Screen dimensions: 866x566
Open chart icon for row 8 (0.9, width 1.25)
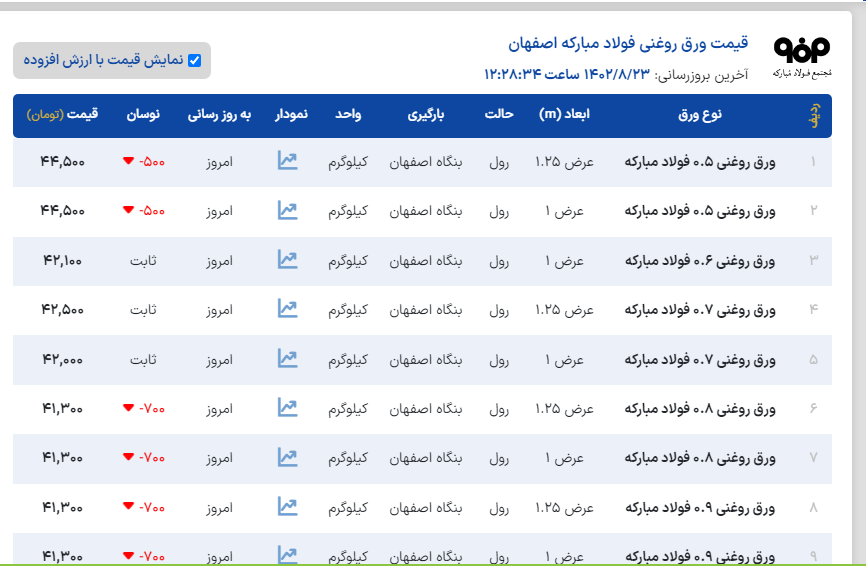pyautogui.click(x=287, y=506)
